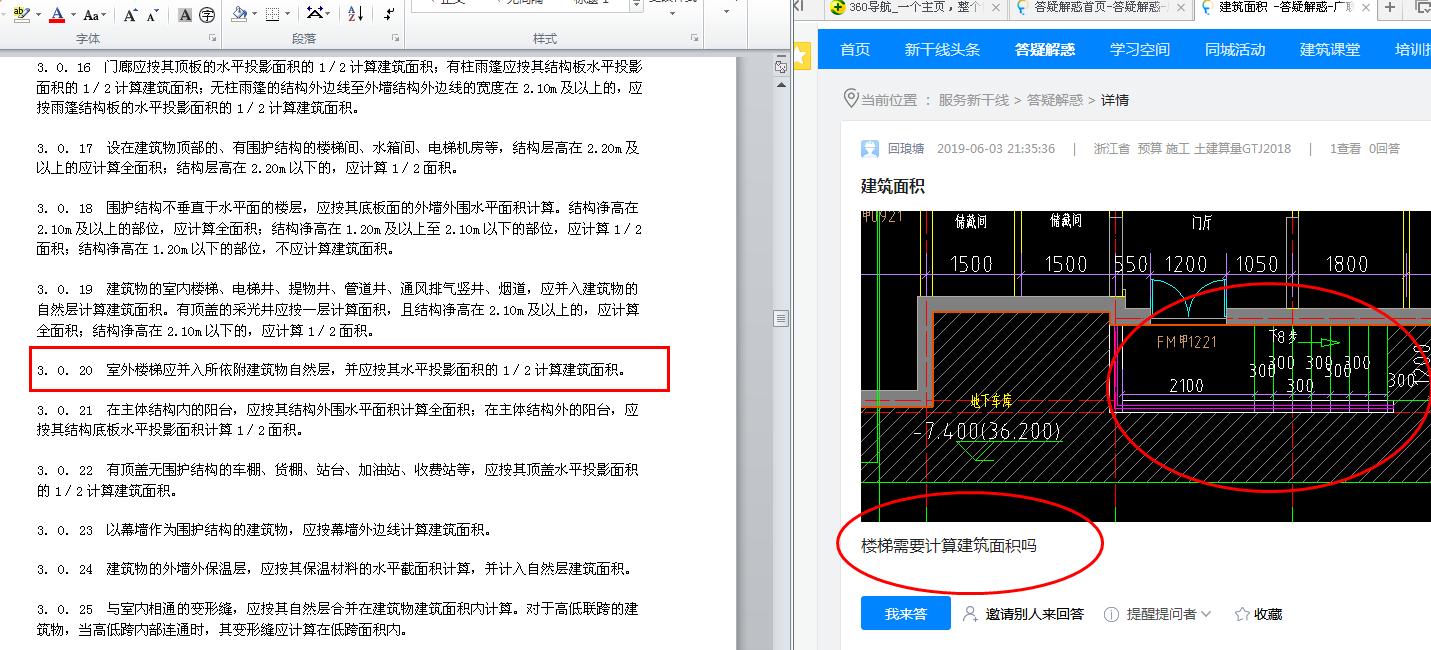The height and width of the screenshot is (650, 1431).
Task: Open 新干线头条 navigation item
Action: pos(942,50)
